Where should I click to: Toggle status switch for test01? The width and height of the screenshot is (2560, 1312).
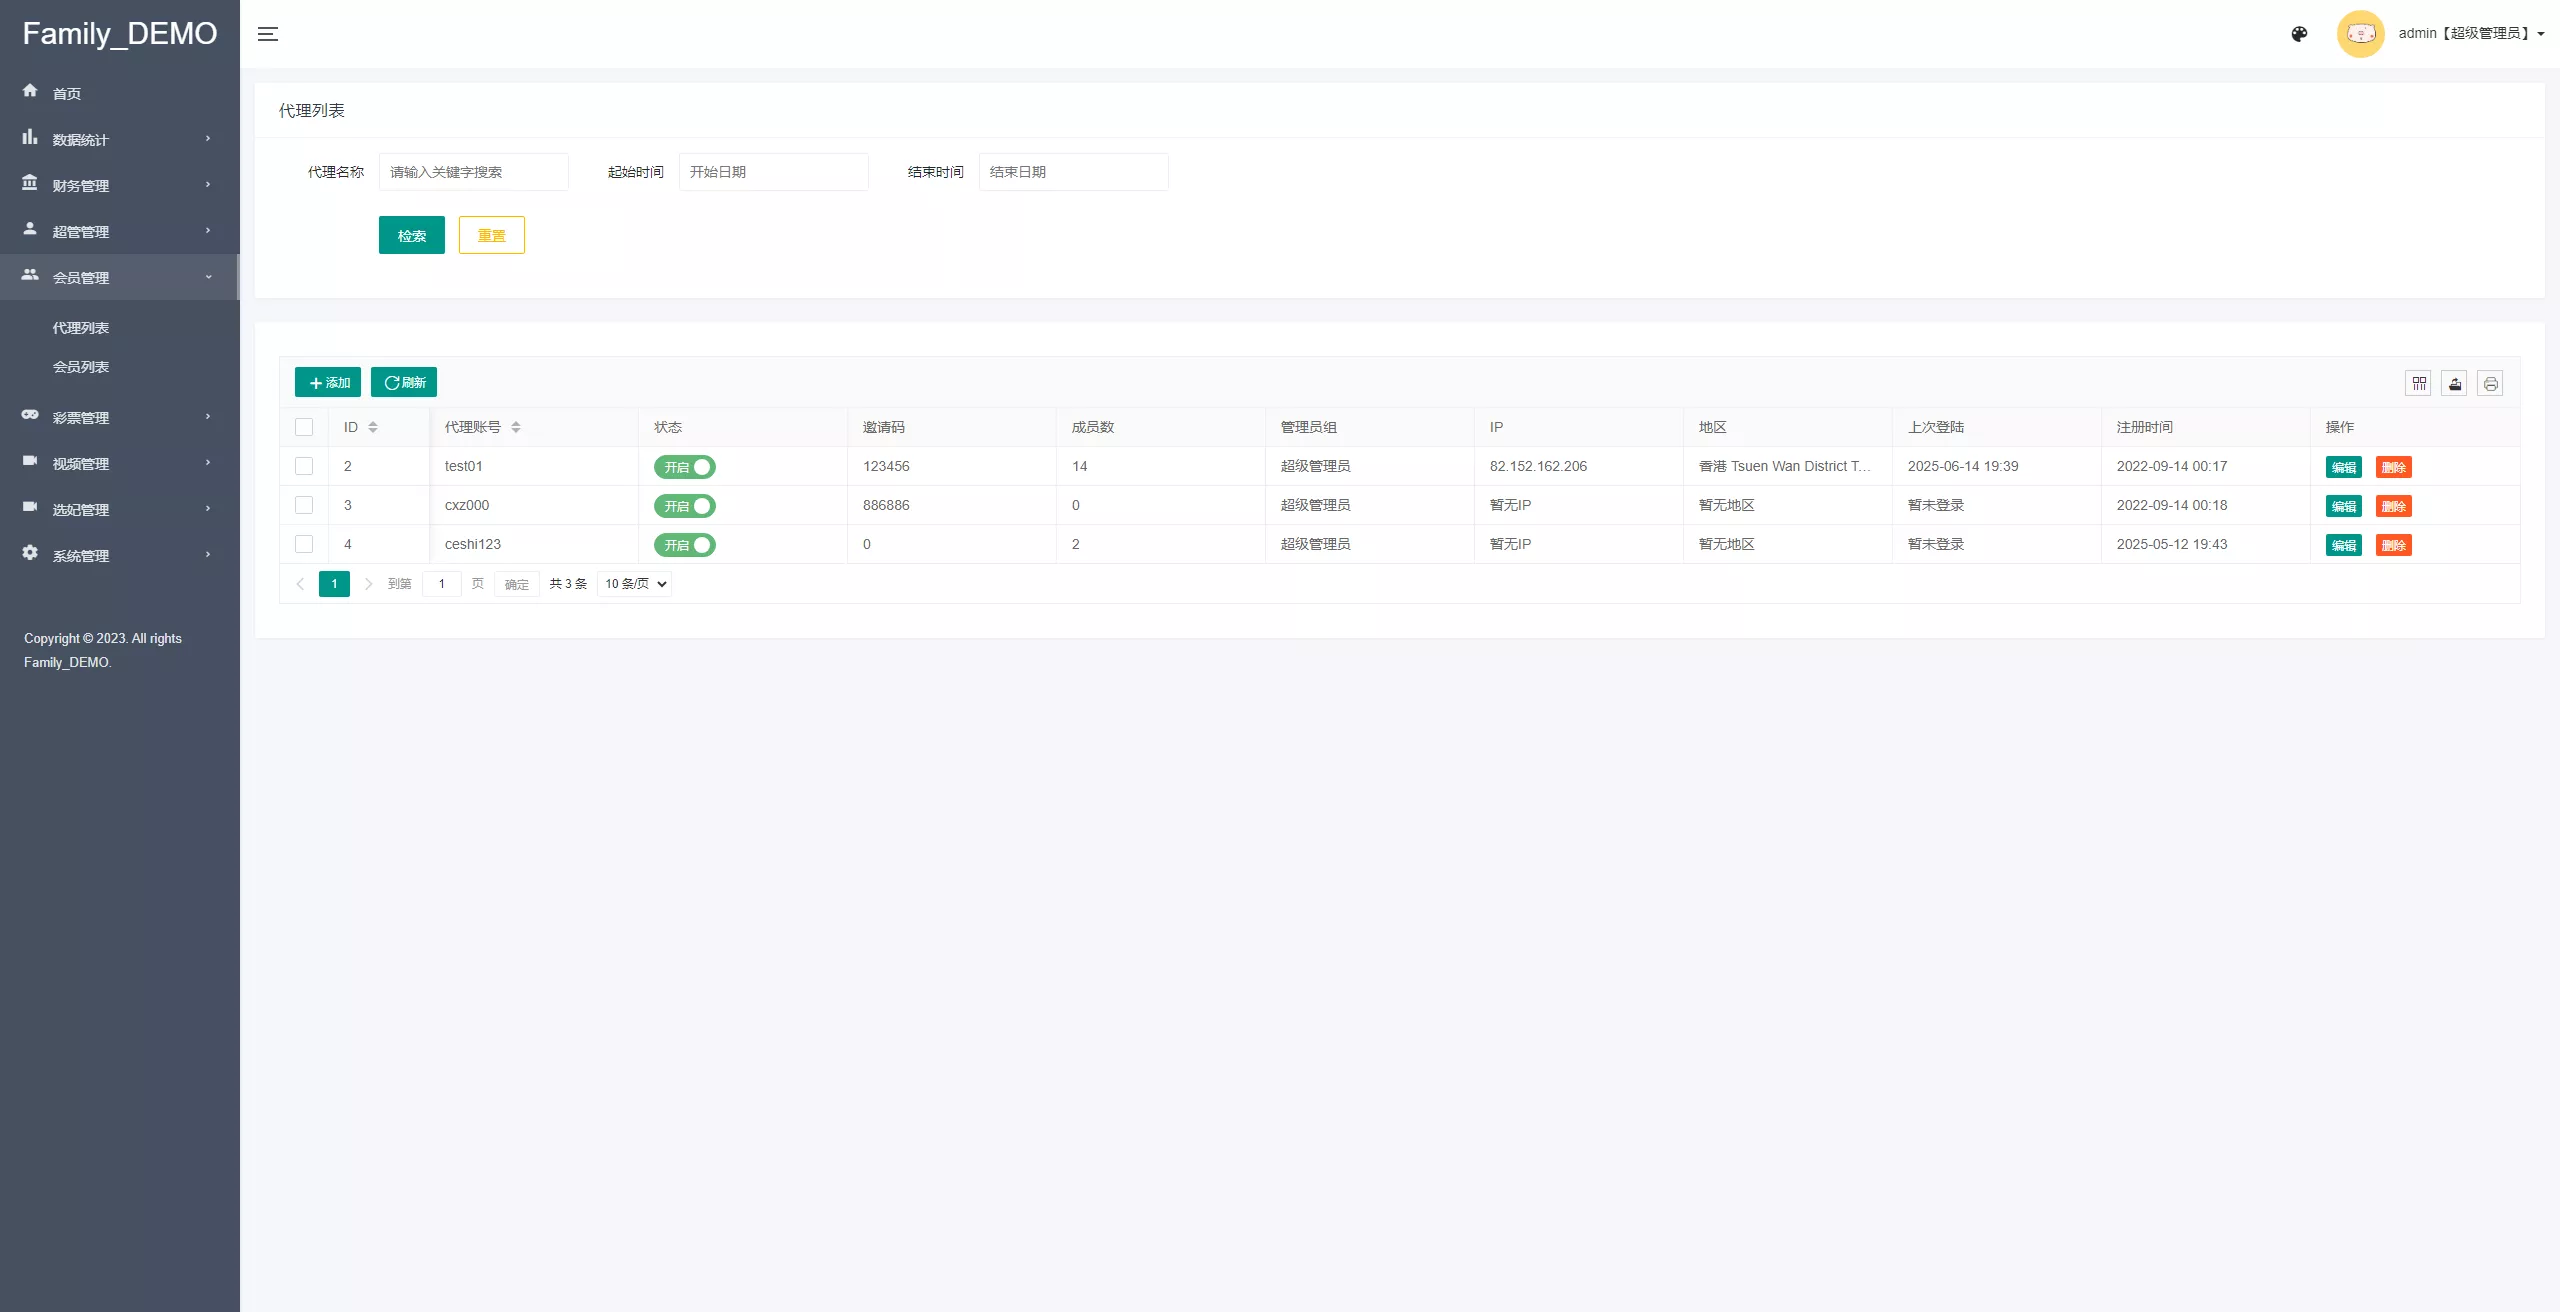[685, 467]
